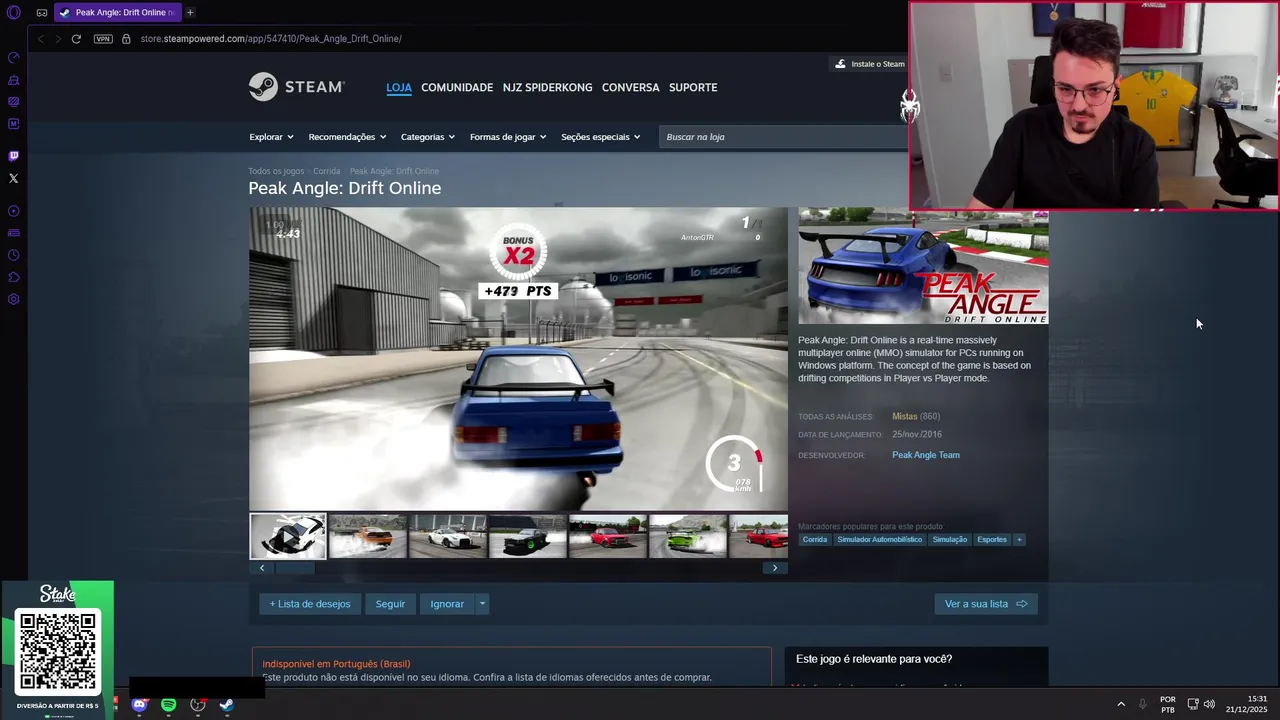Click the thumbnail strip scrollbar handle
The width and height of the screenshot is (1280, 720).
[295, 568]
